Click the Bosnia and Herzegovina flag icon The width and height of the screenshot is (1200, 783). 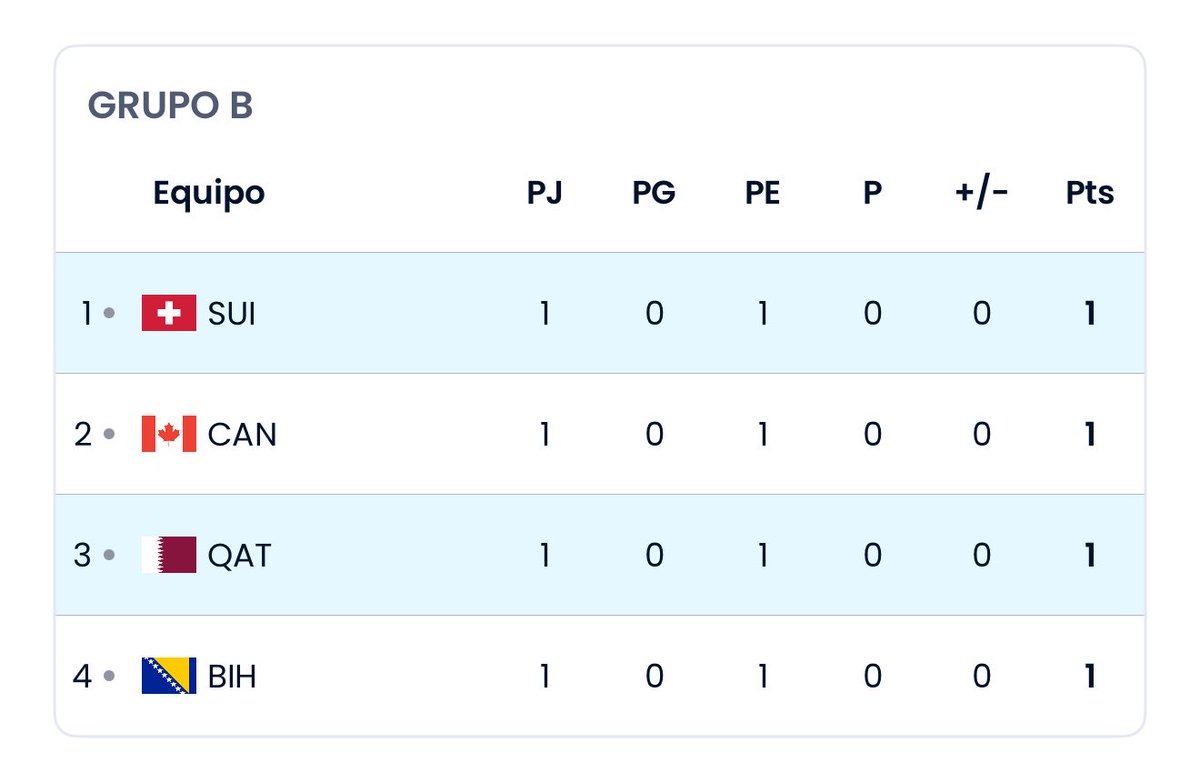pos(169,676)
